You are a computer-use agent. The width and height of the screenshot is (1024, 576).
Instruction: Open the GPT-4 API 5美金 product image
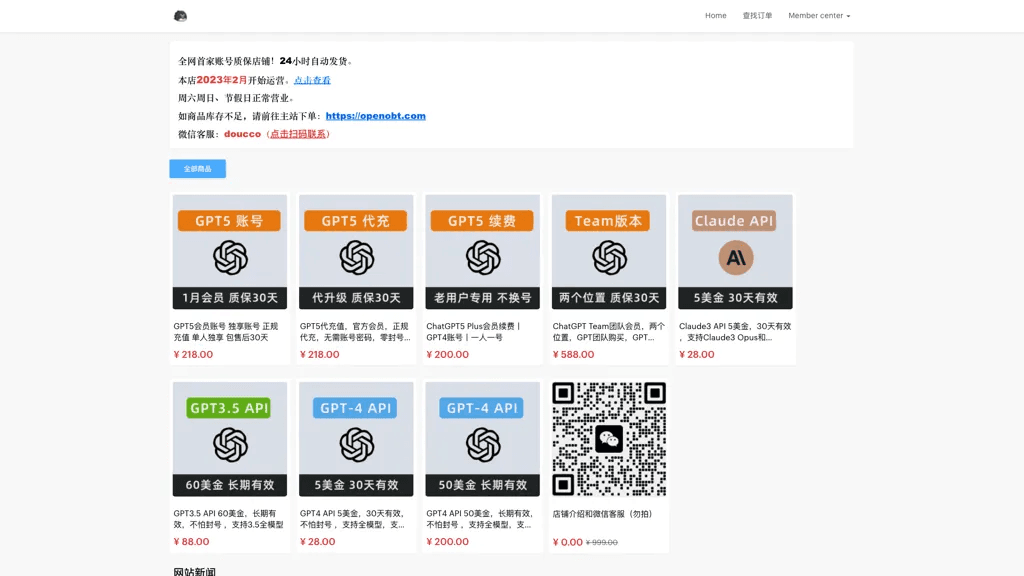(x=356, y=439)
